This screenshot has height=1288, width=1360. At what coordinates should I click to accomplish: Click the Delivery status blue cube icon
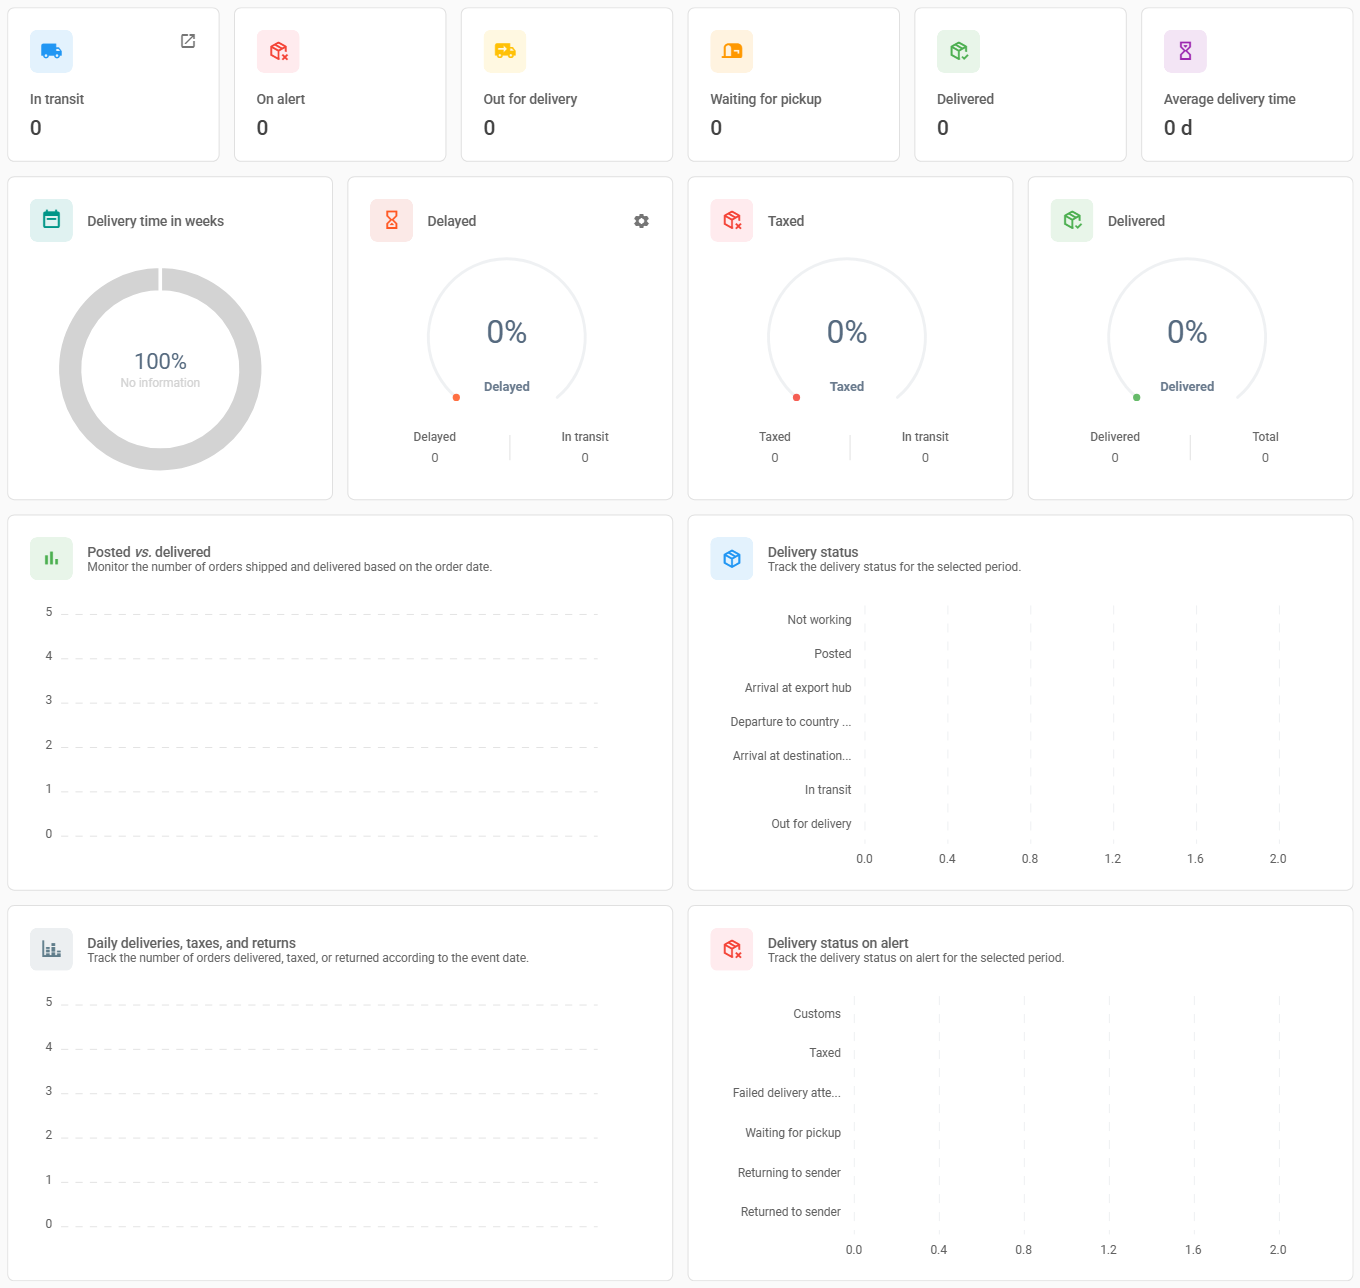point(732,559)
